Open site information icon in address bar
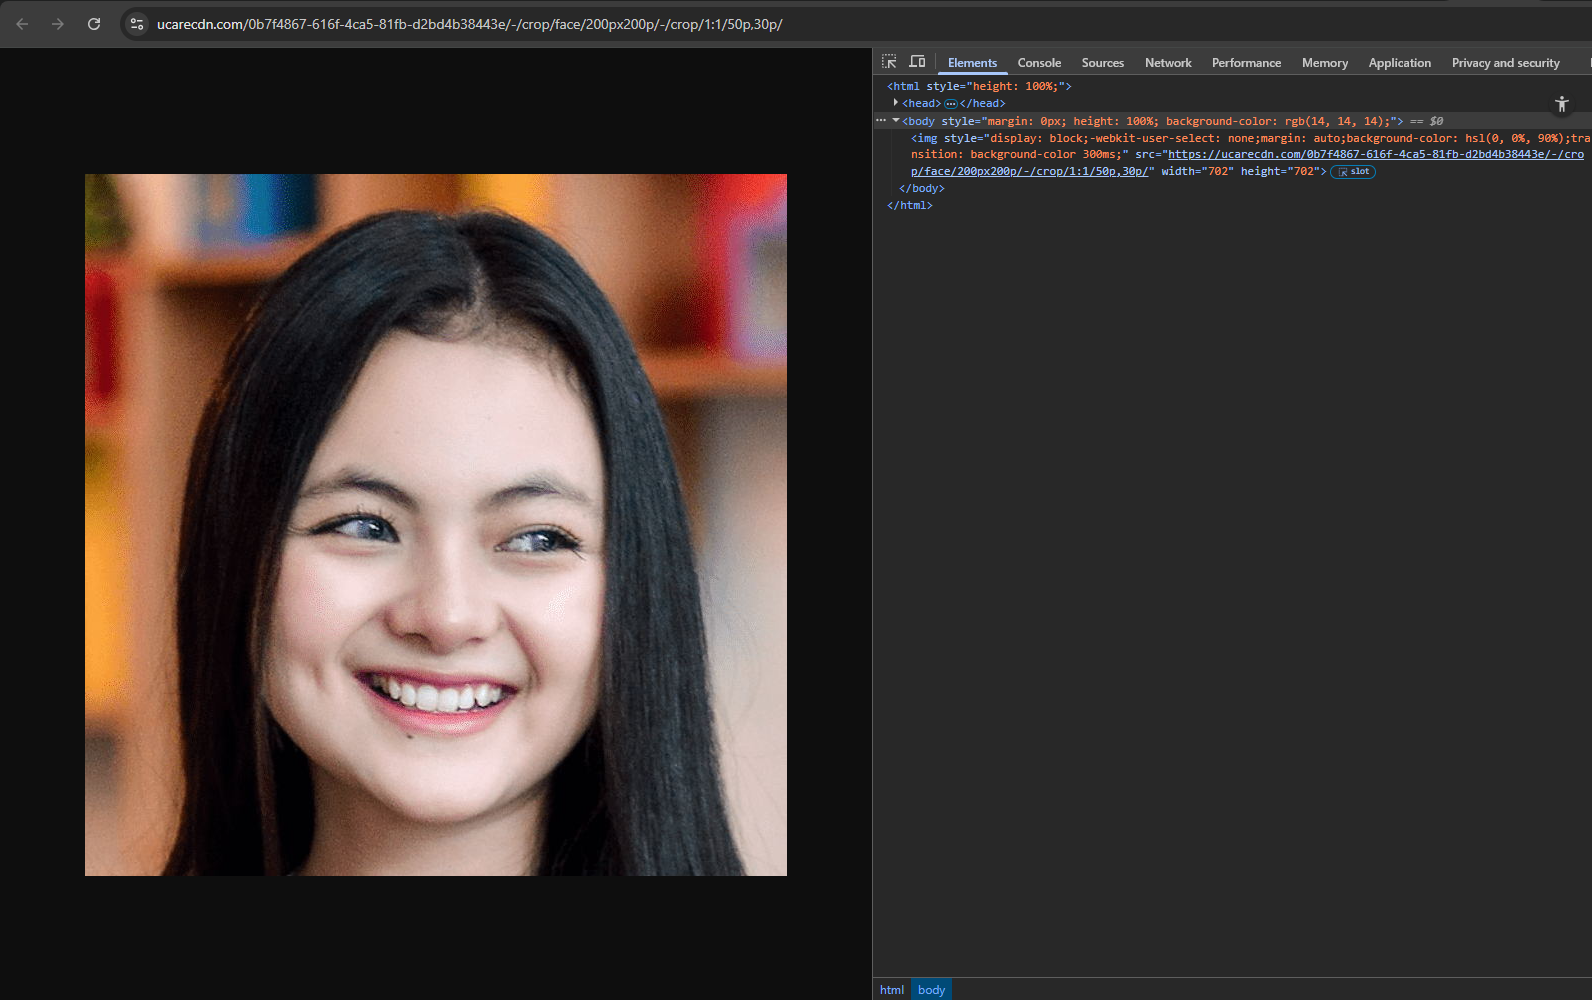 click(x=137, y=24)
